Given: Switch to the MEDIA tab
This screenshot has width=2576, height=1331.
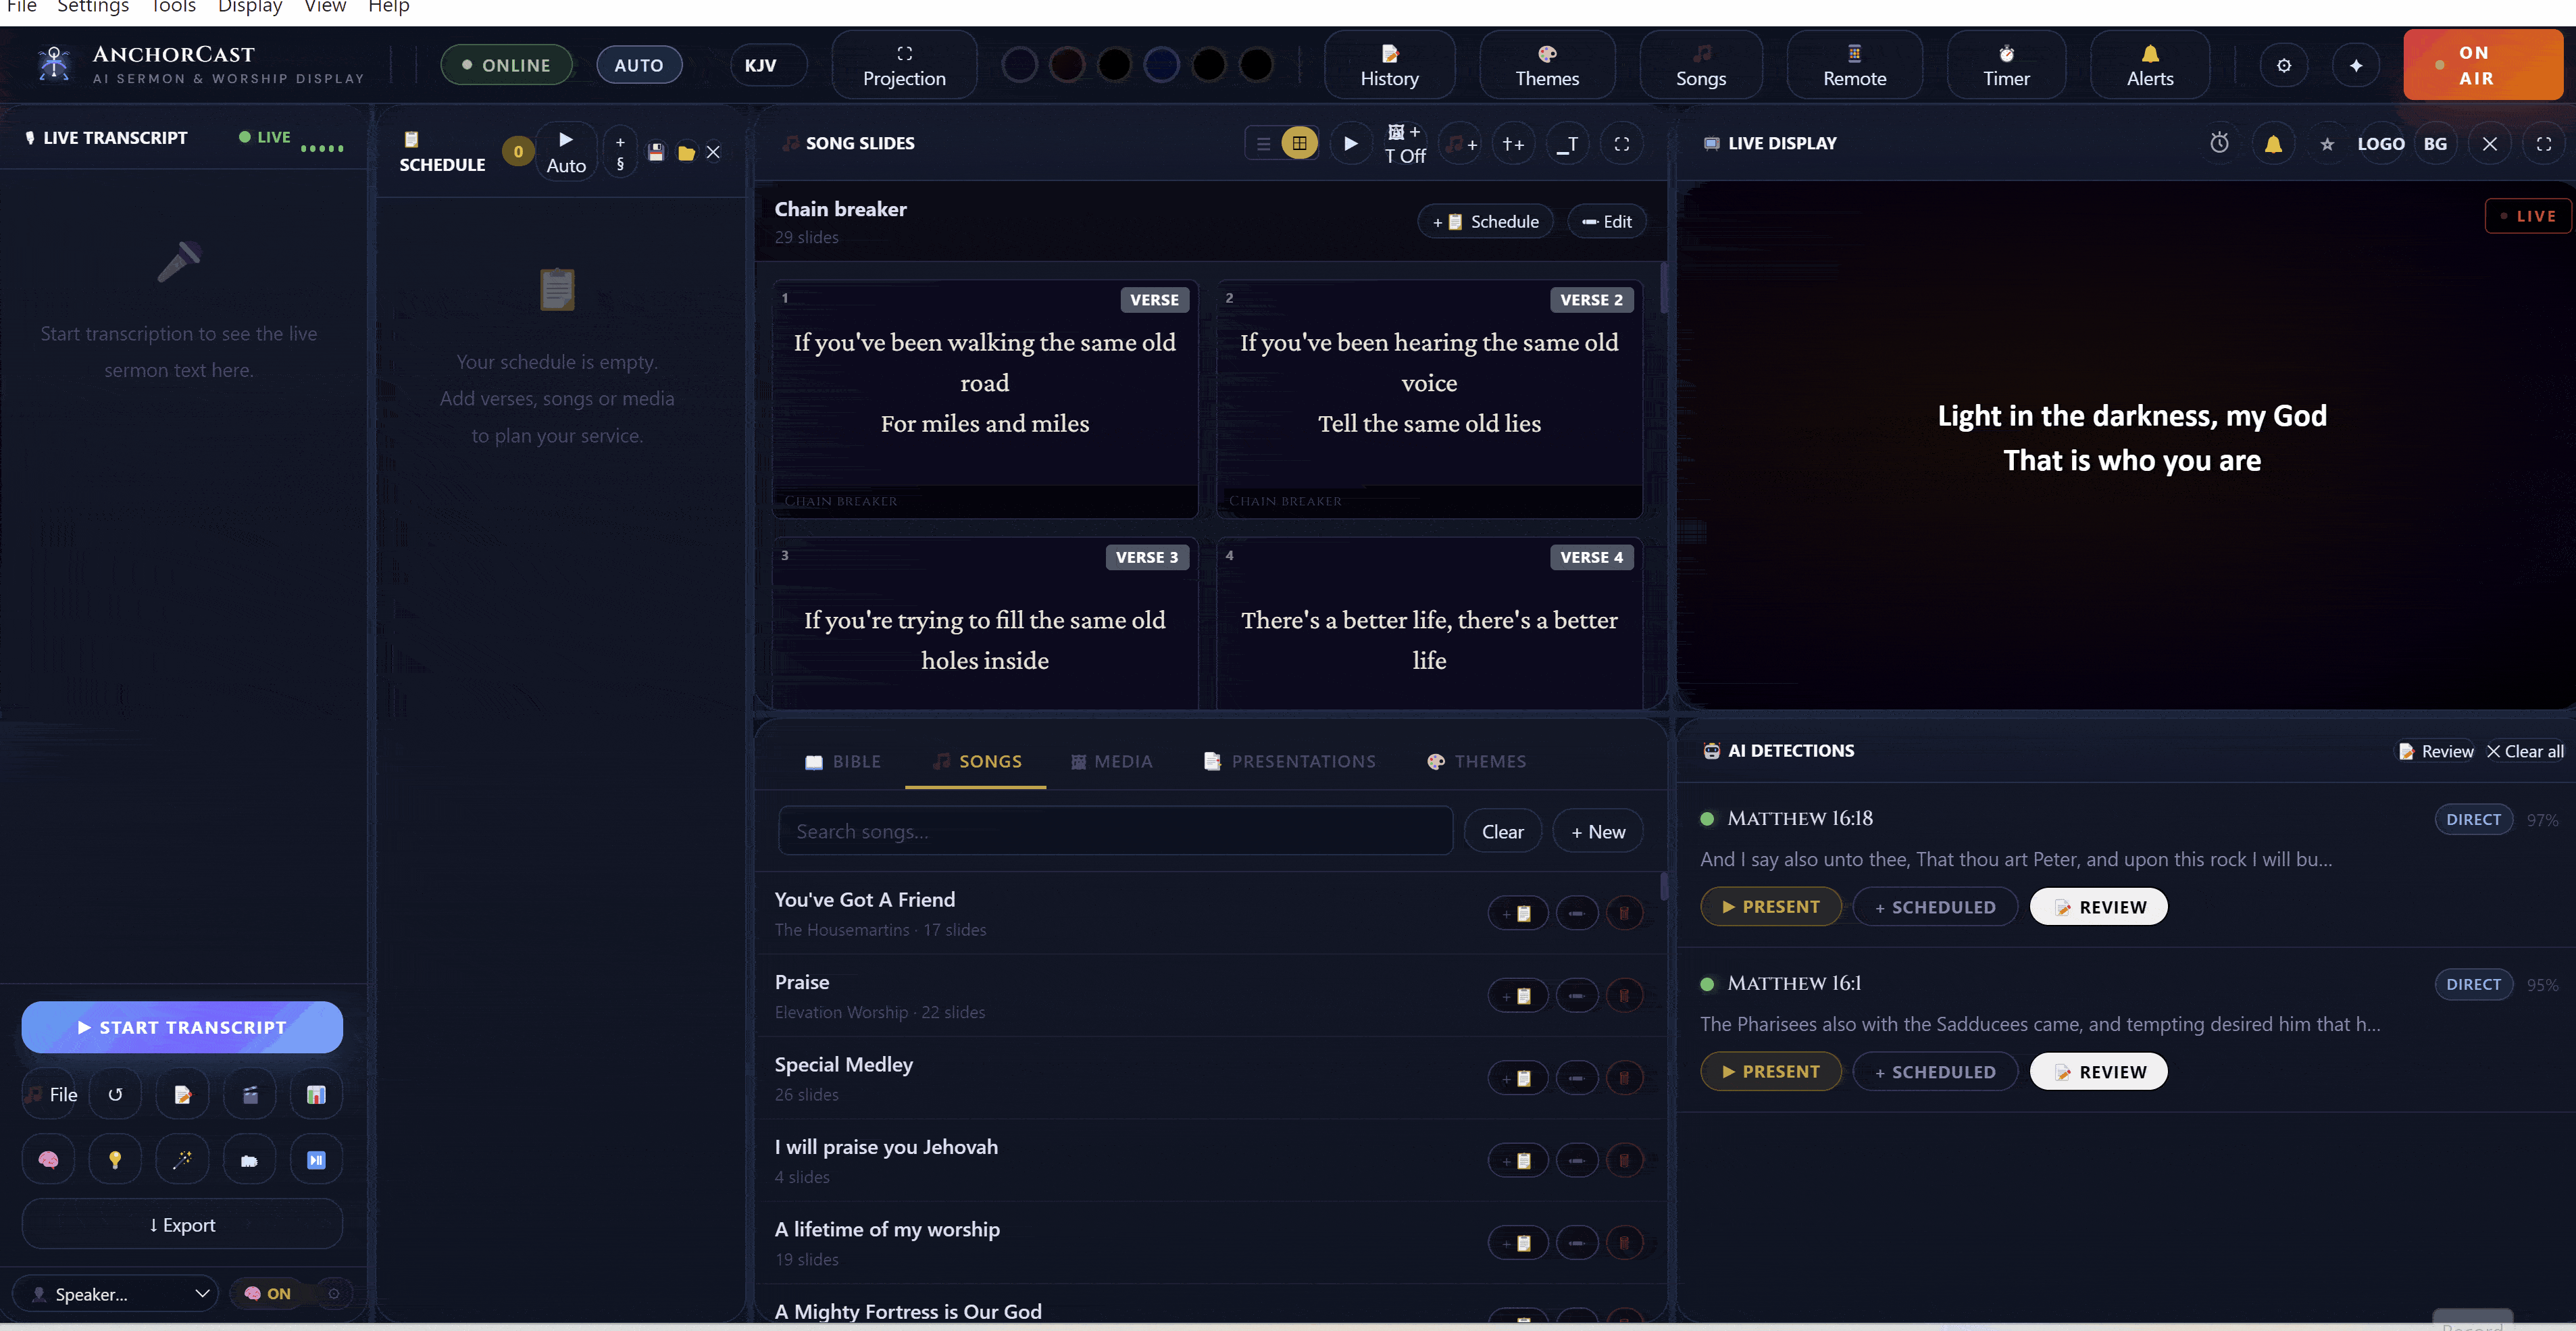Looking at the screenshot, I should tap(1112, 761).
